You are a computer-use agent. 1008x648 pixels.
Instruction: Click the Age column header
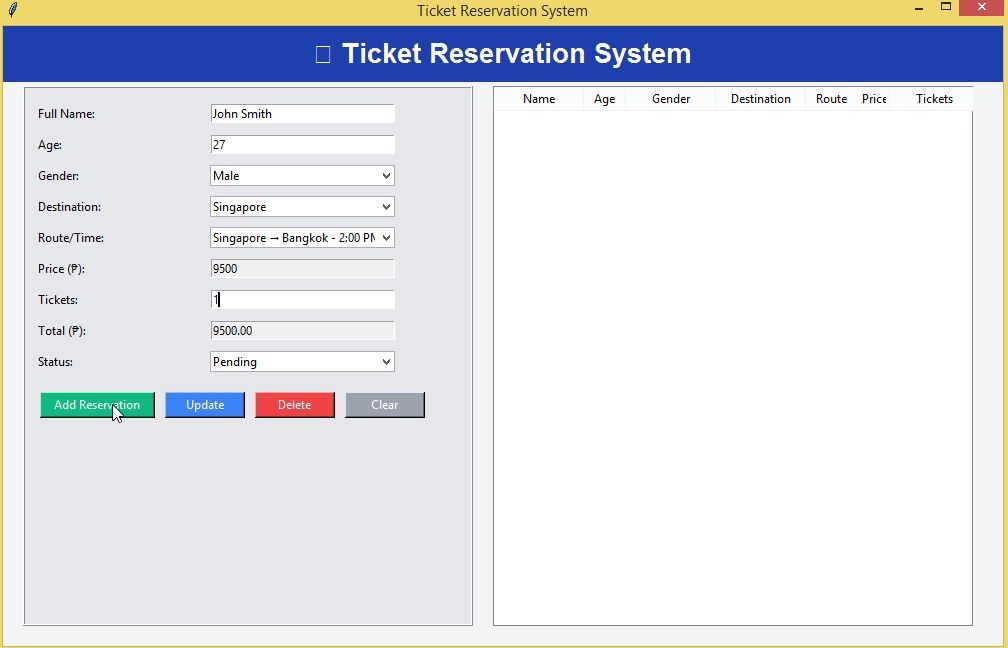click(604, 99)
